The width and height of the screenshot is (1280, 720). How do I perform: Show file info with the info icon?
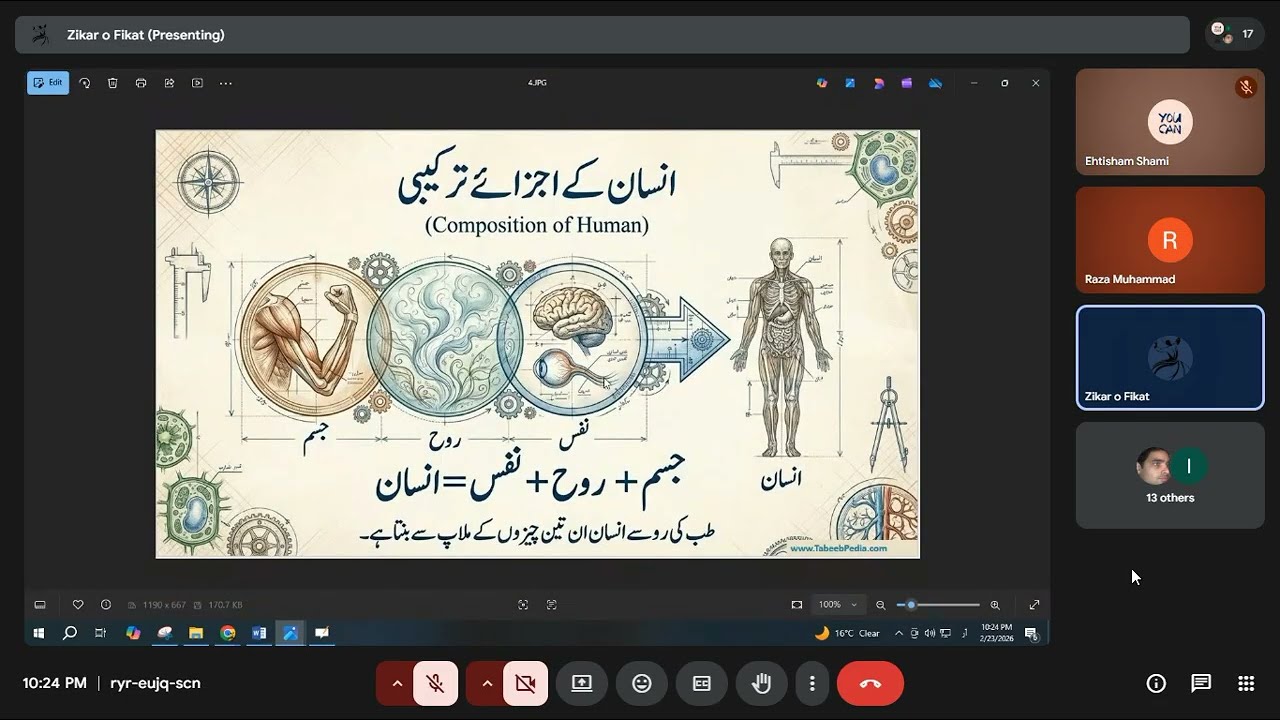point(106,605)
